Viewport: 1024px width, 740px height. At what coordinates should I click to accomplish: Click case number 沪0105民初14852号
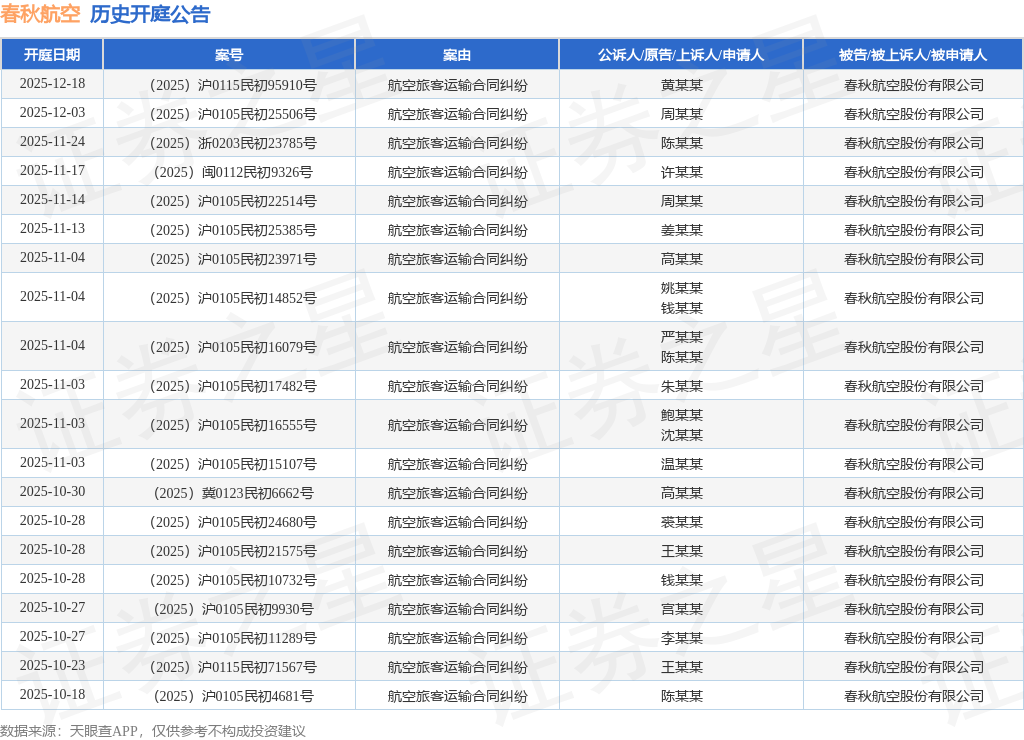point(233,298)
